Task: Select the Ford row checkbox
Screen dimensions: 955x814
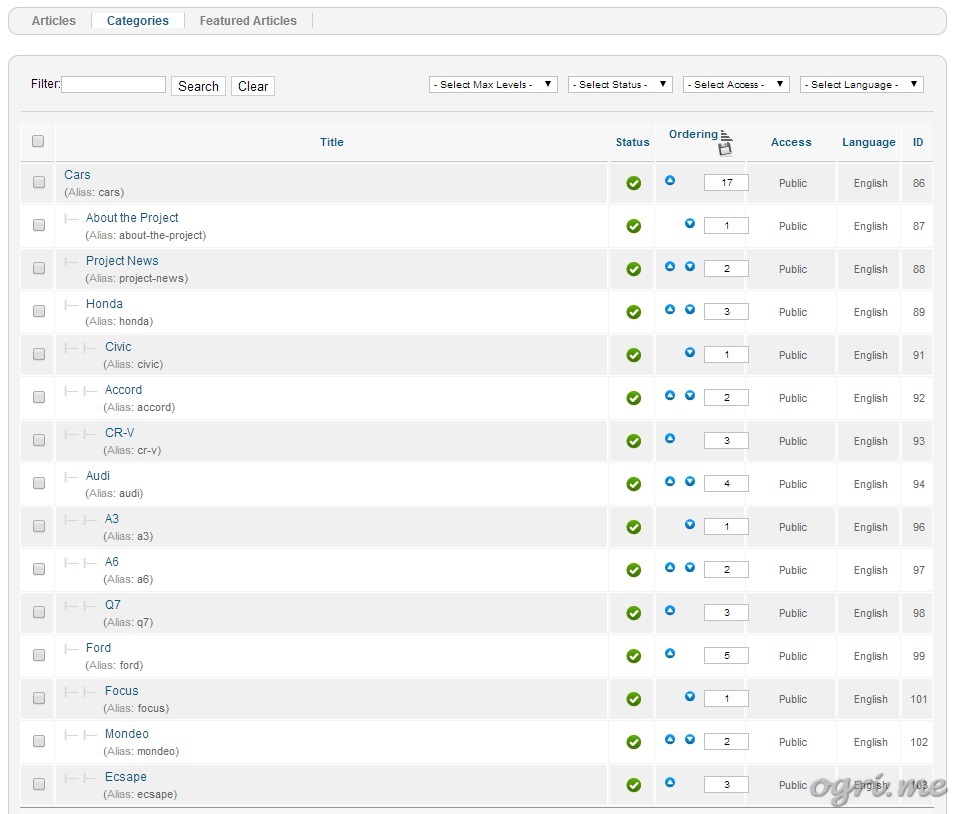Action: coord(39,655)
